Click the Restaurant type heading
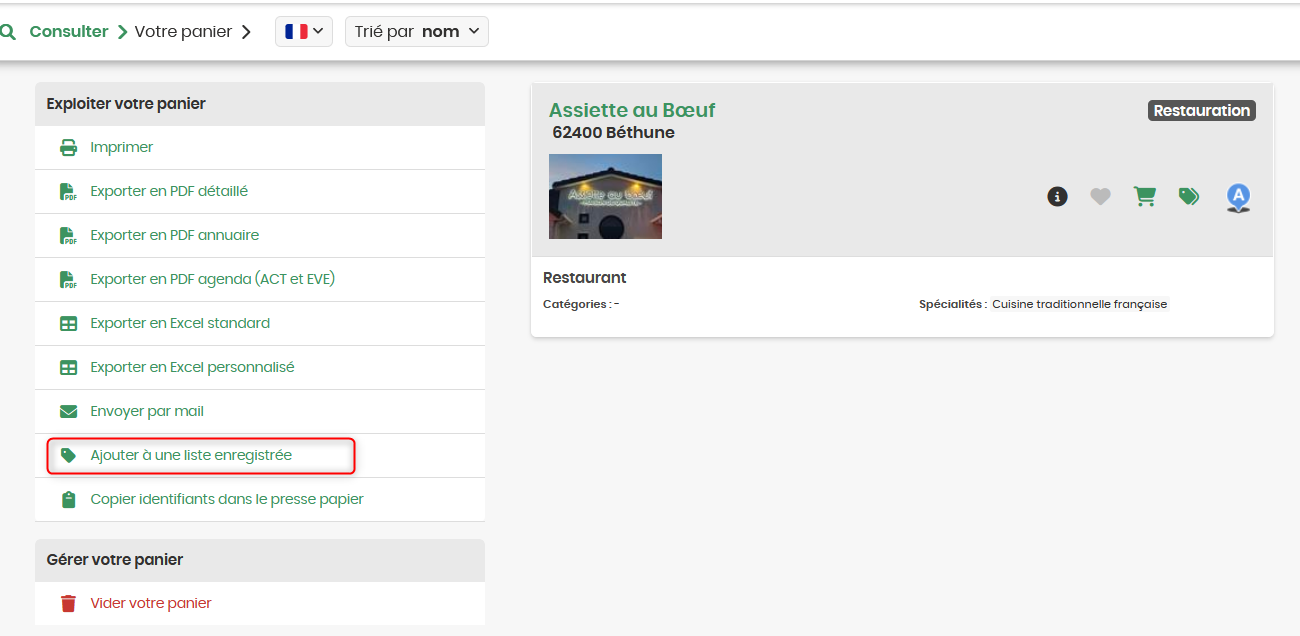 click(x=585, y=278)
